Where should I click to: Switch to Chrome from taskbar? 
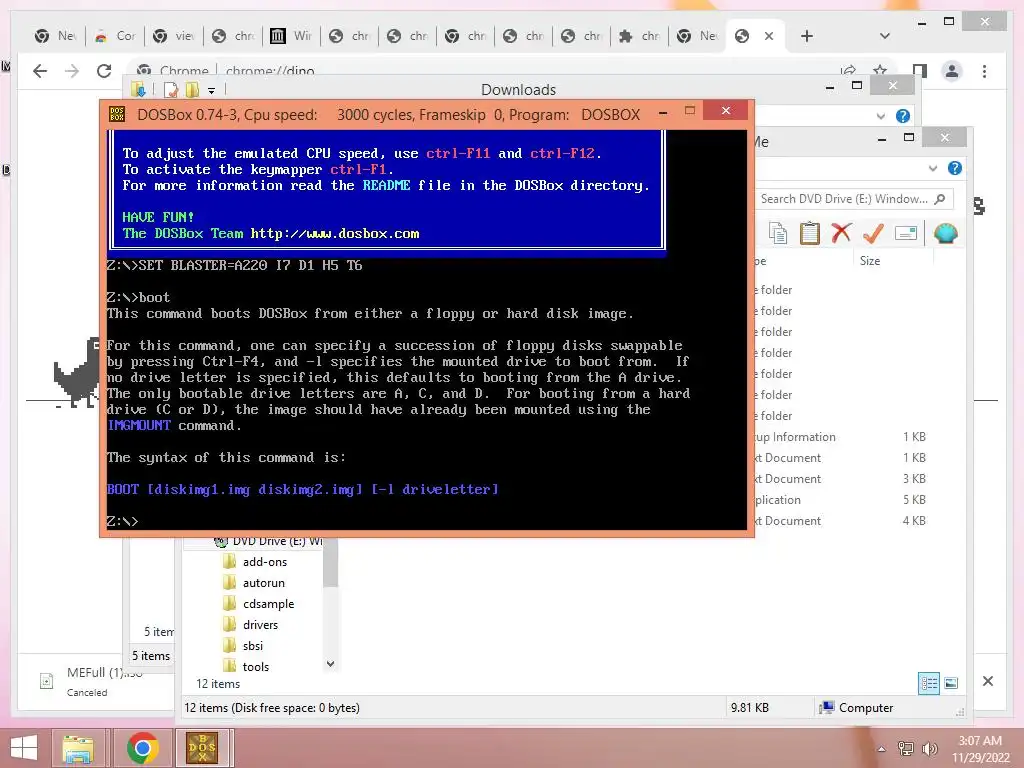pos(143,748)
